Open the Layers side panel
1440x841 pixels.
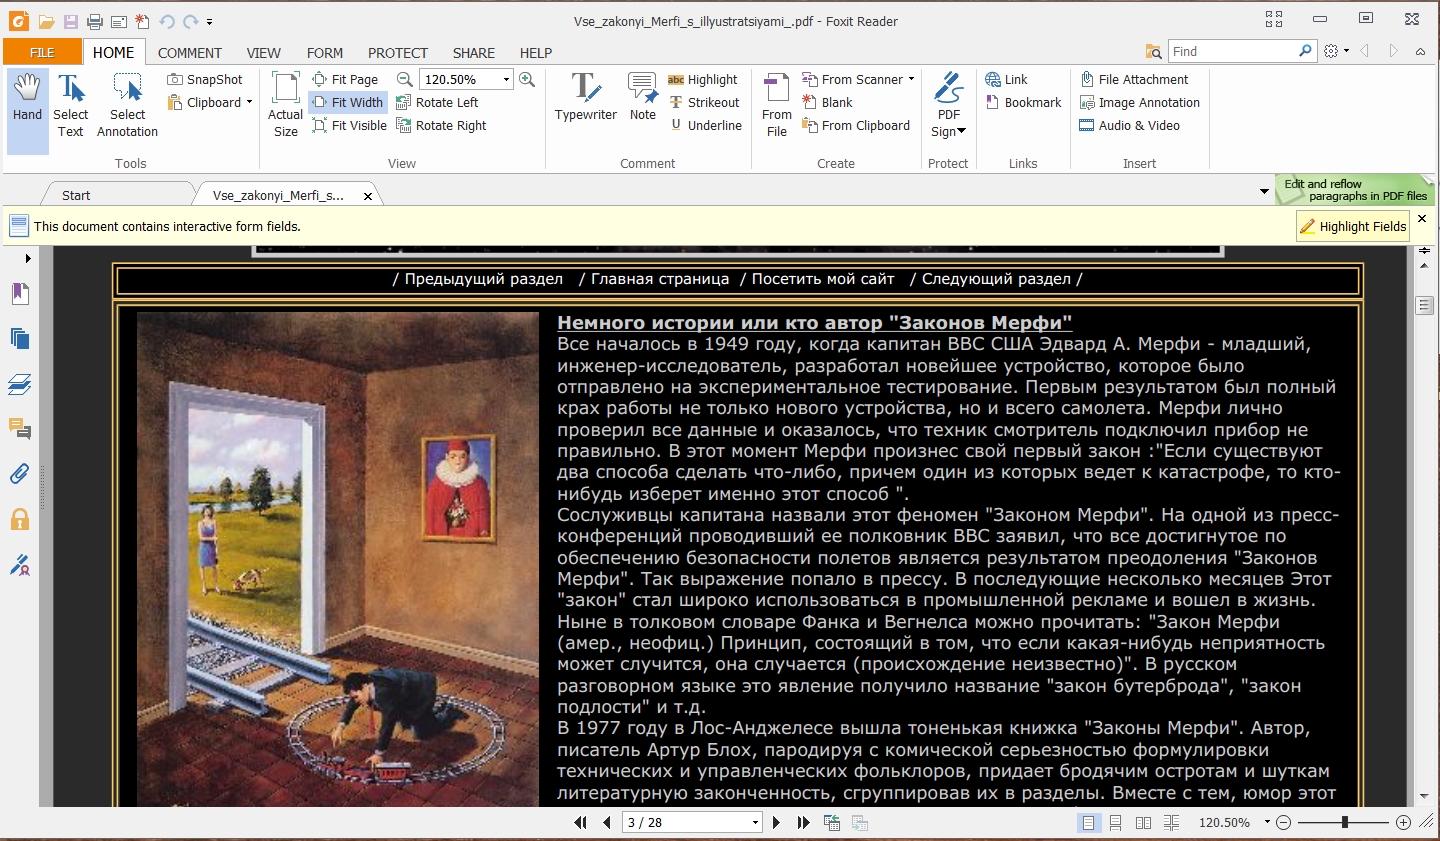pyautogui.click(x=20, y=384)
